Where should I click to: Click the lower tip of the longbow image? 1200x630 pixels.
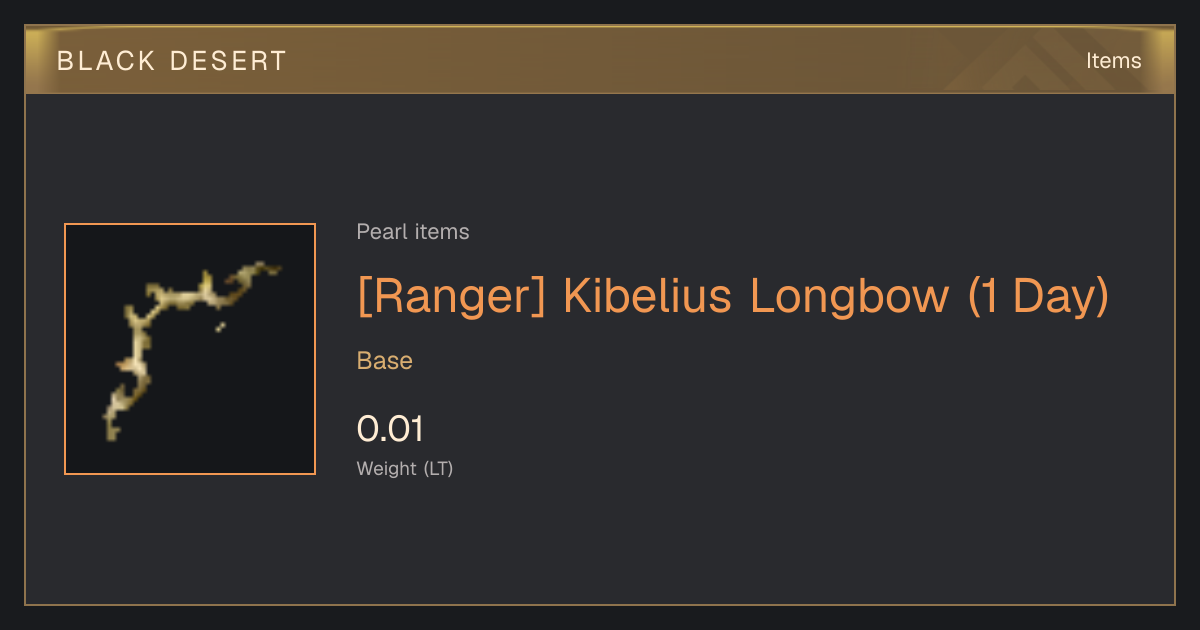pyautogui.click(x=111, y=428)
